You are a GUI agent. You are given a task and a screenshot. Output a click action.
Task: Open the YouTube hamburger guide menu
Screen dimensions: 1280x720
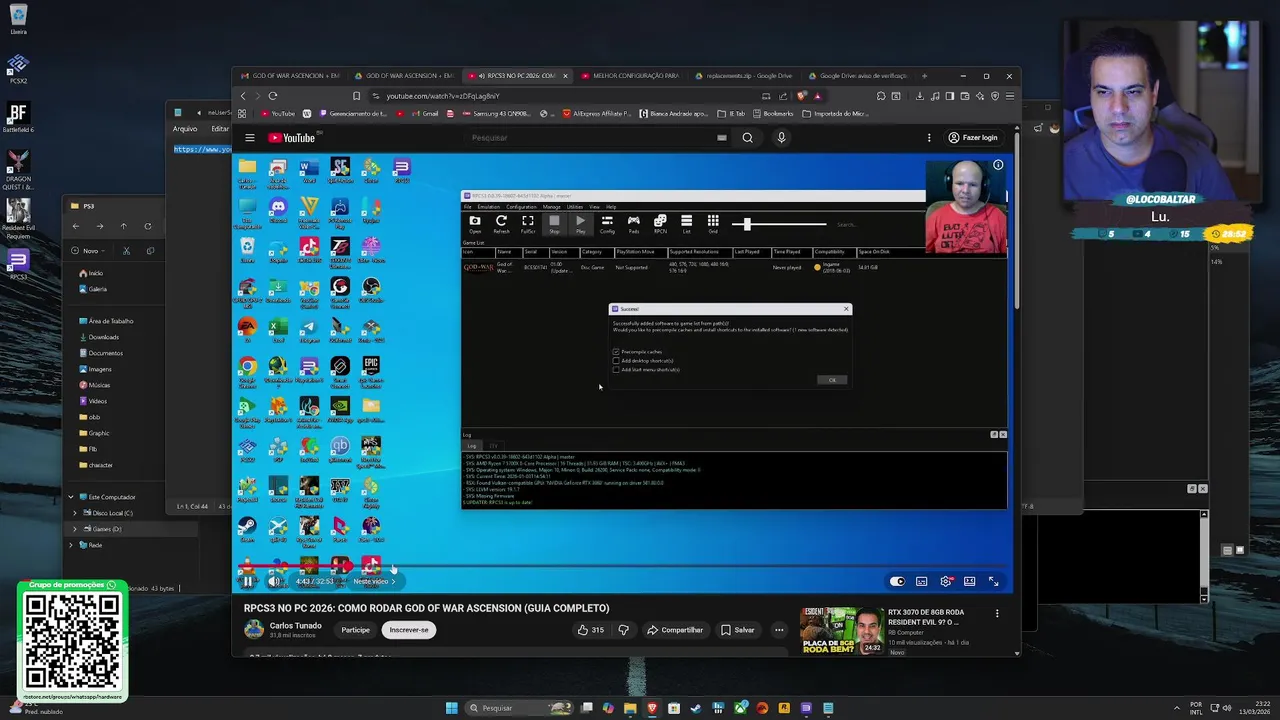click(250, 138)
